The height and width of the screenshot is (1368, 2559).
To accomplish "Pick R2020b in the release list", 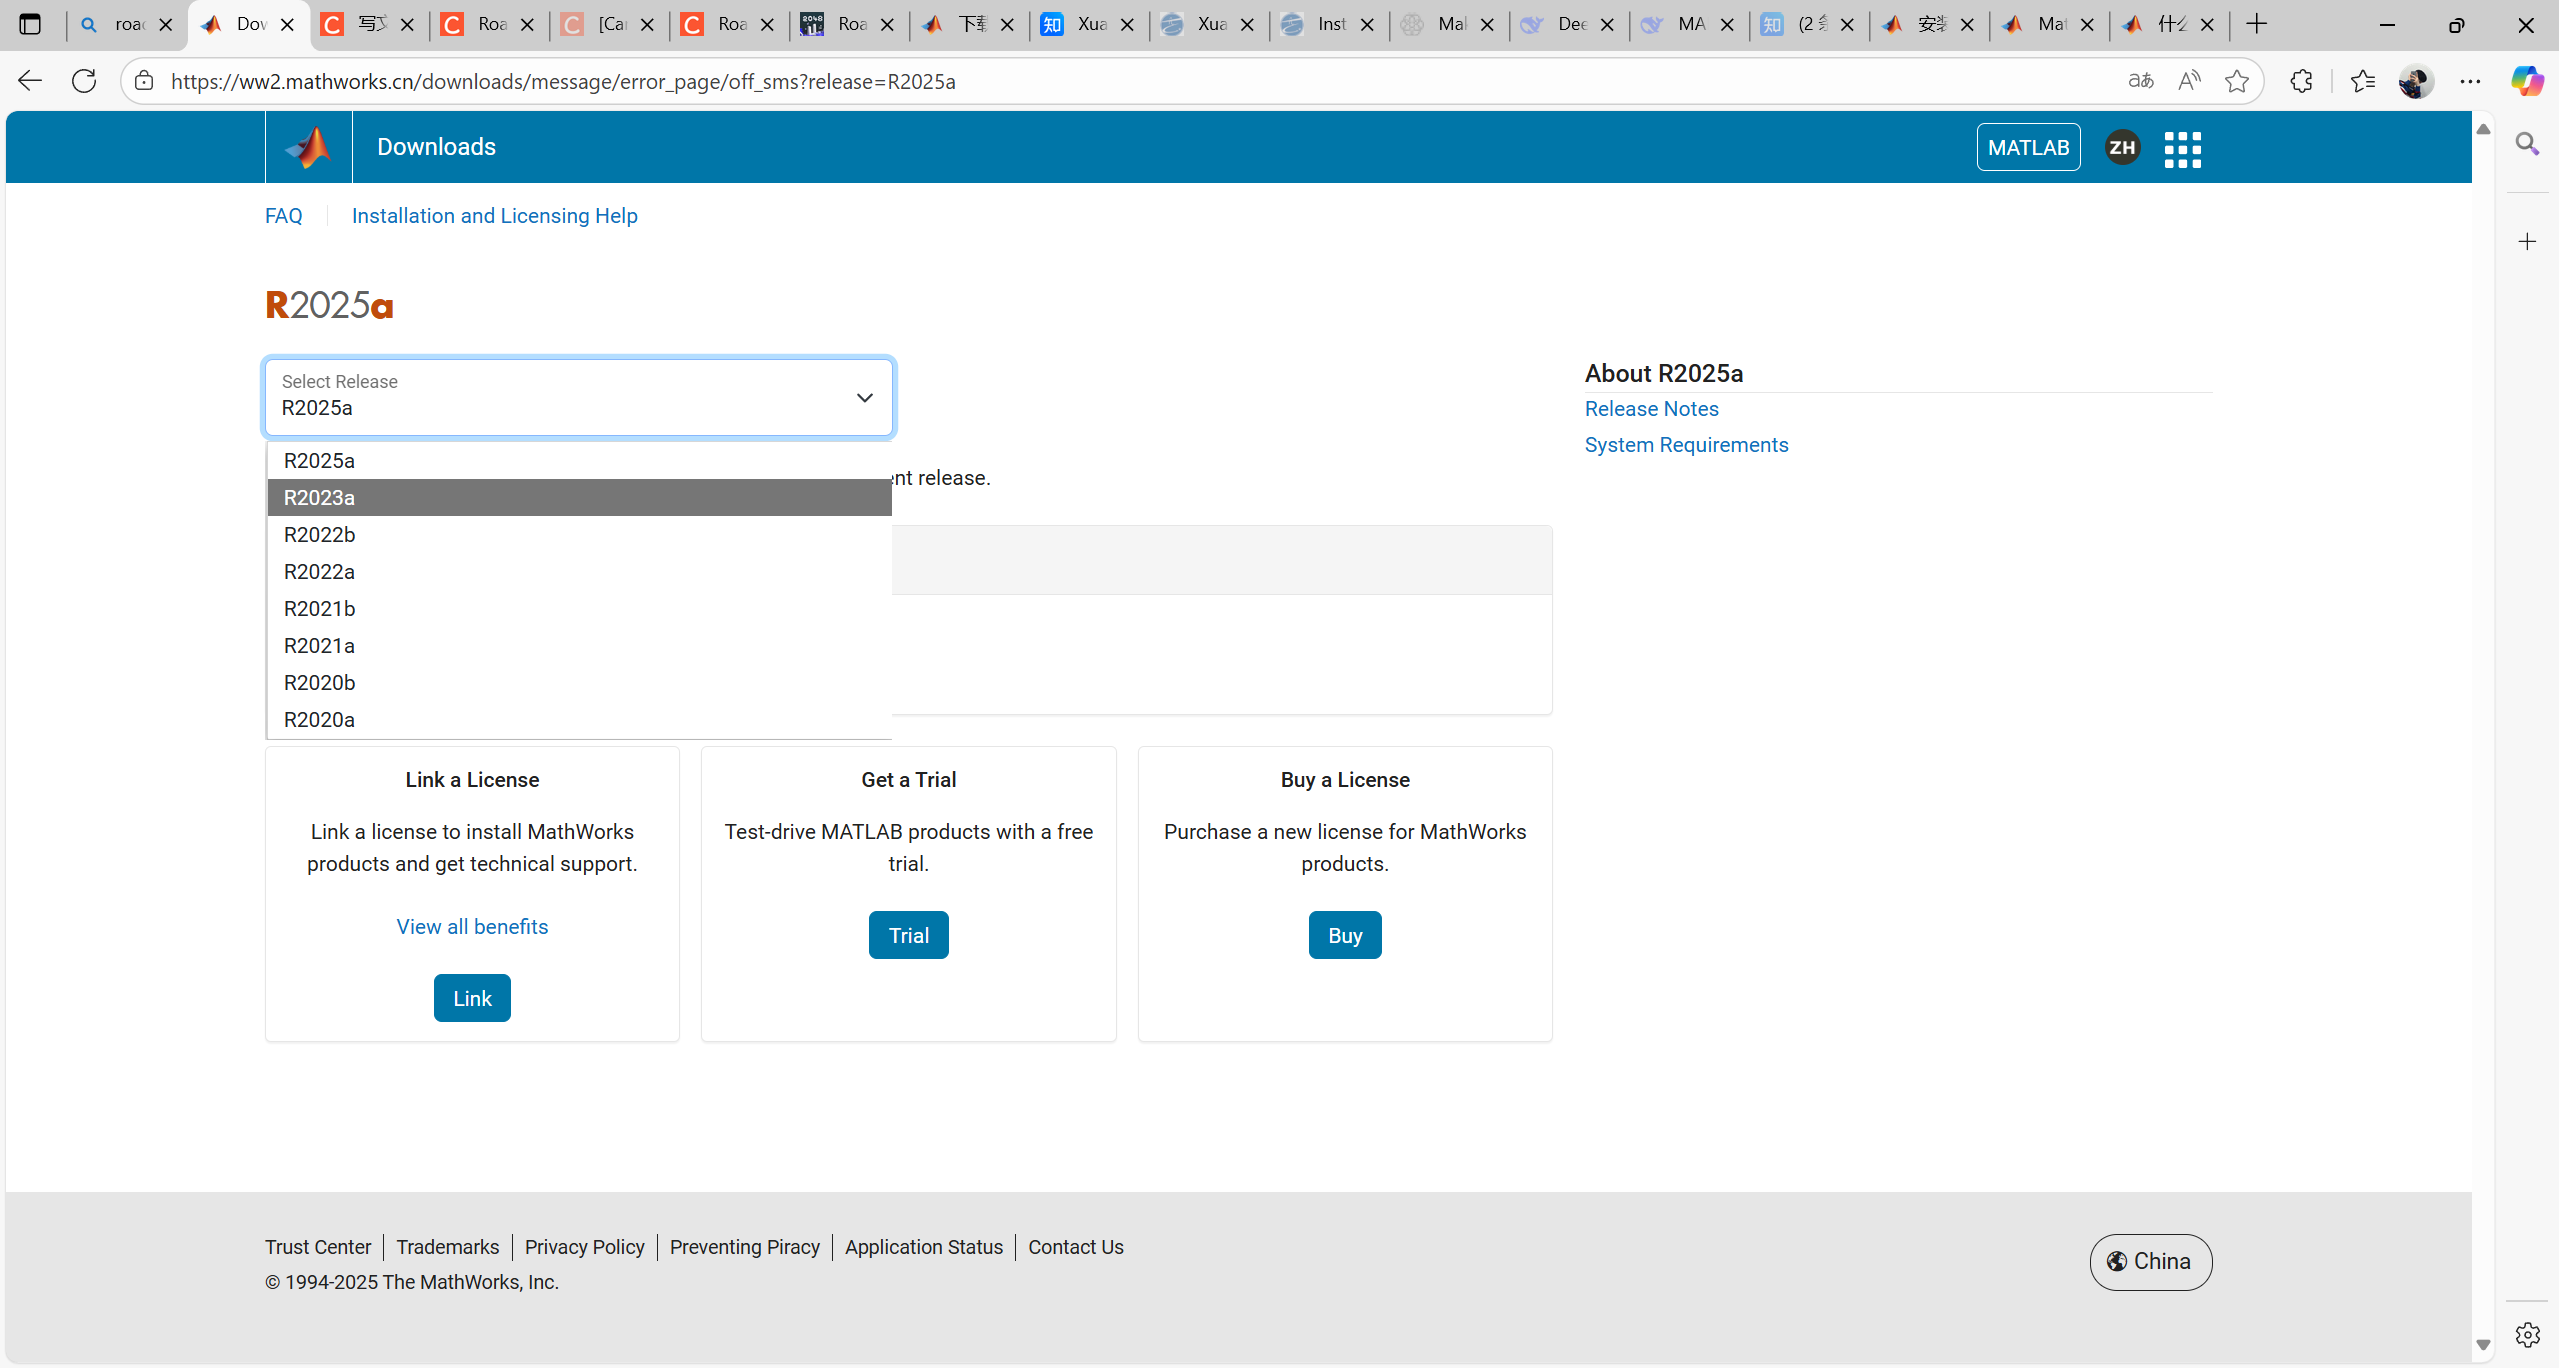I will pyautogui.click(x=579, y=682).
